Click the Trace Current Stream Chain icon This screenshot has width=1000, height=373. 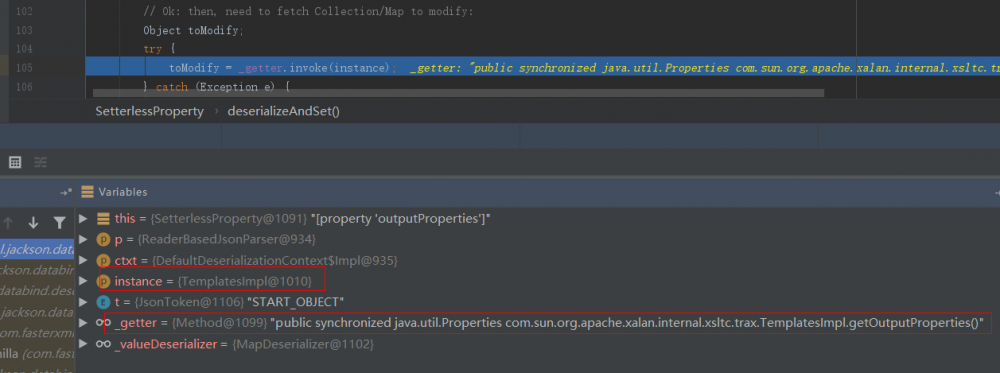tap(40, 163)
